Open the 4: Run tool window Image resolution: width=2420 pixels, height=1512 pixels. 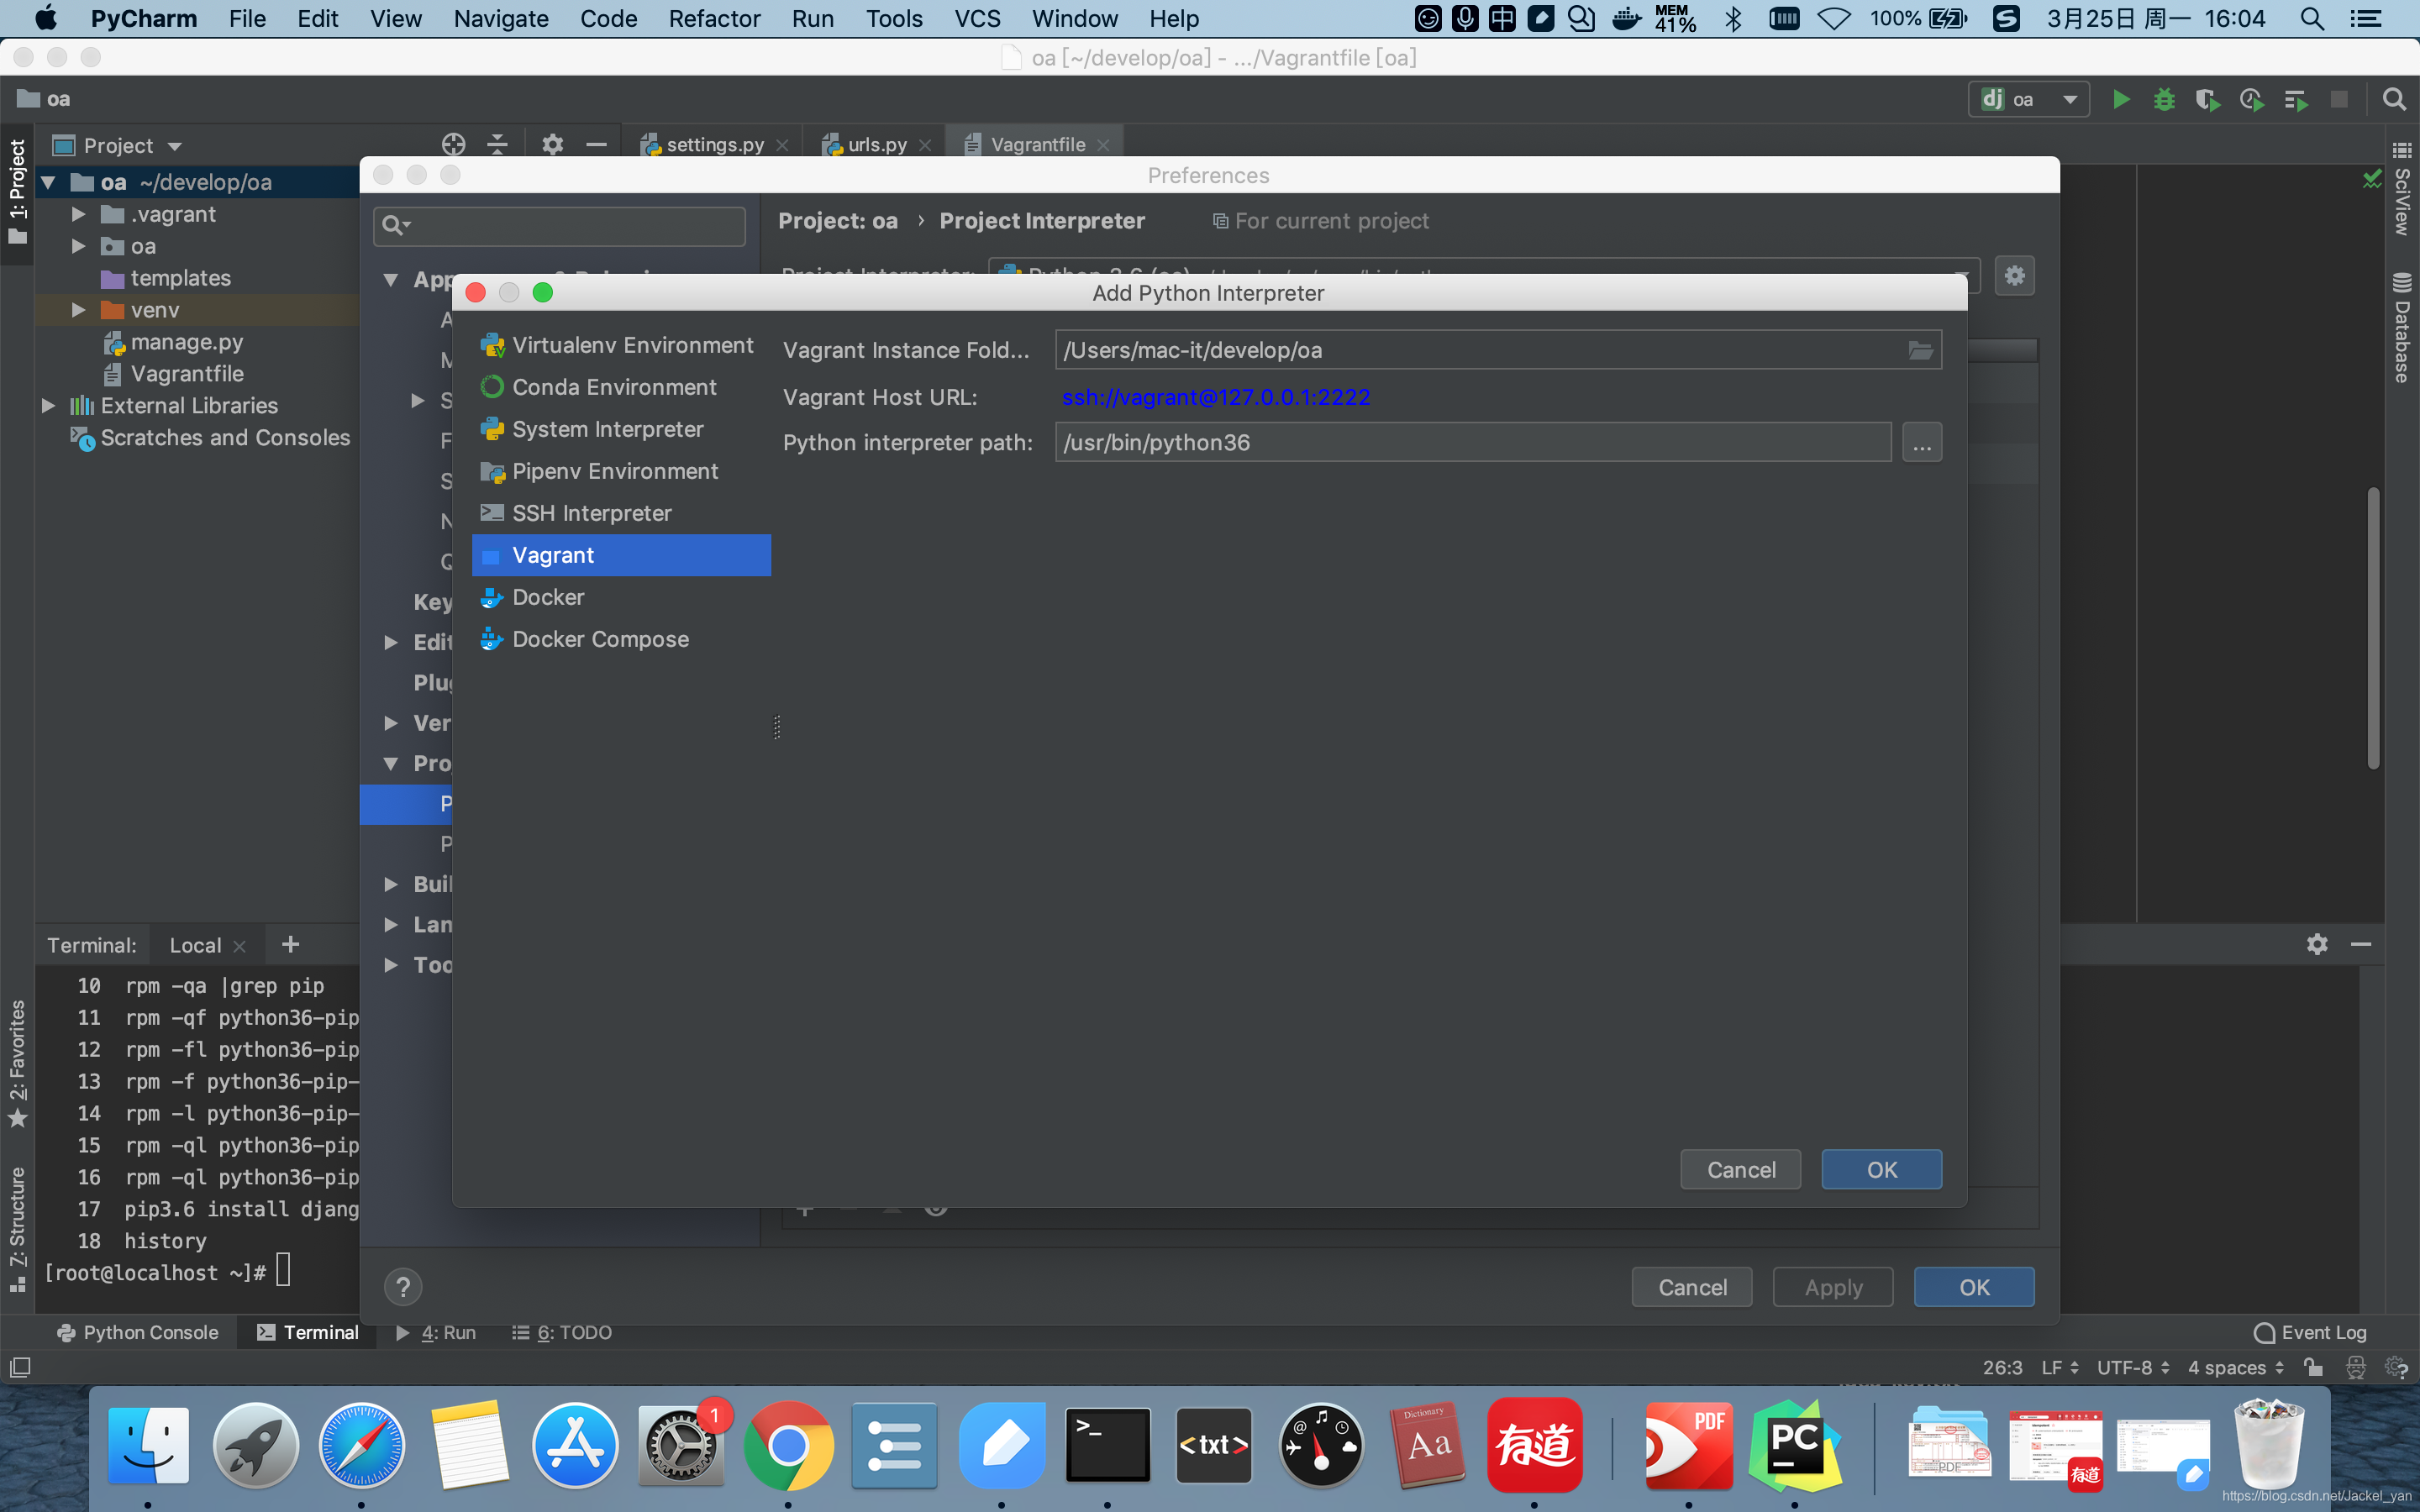437,1332
